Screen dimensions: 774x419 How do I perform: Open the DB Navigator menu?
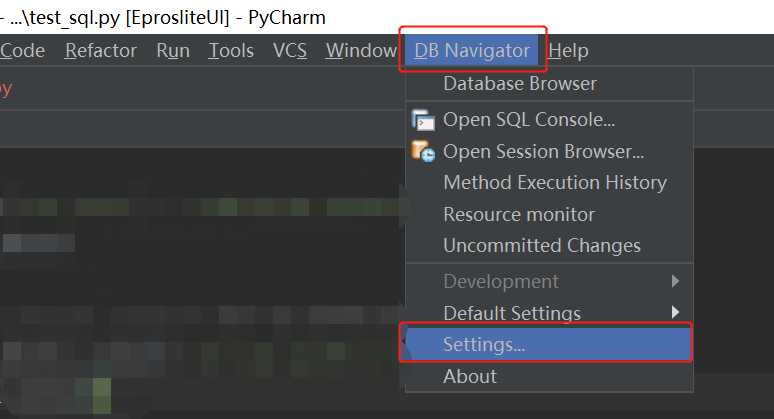472,50
